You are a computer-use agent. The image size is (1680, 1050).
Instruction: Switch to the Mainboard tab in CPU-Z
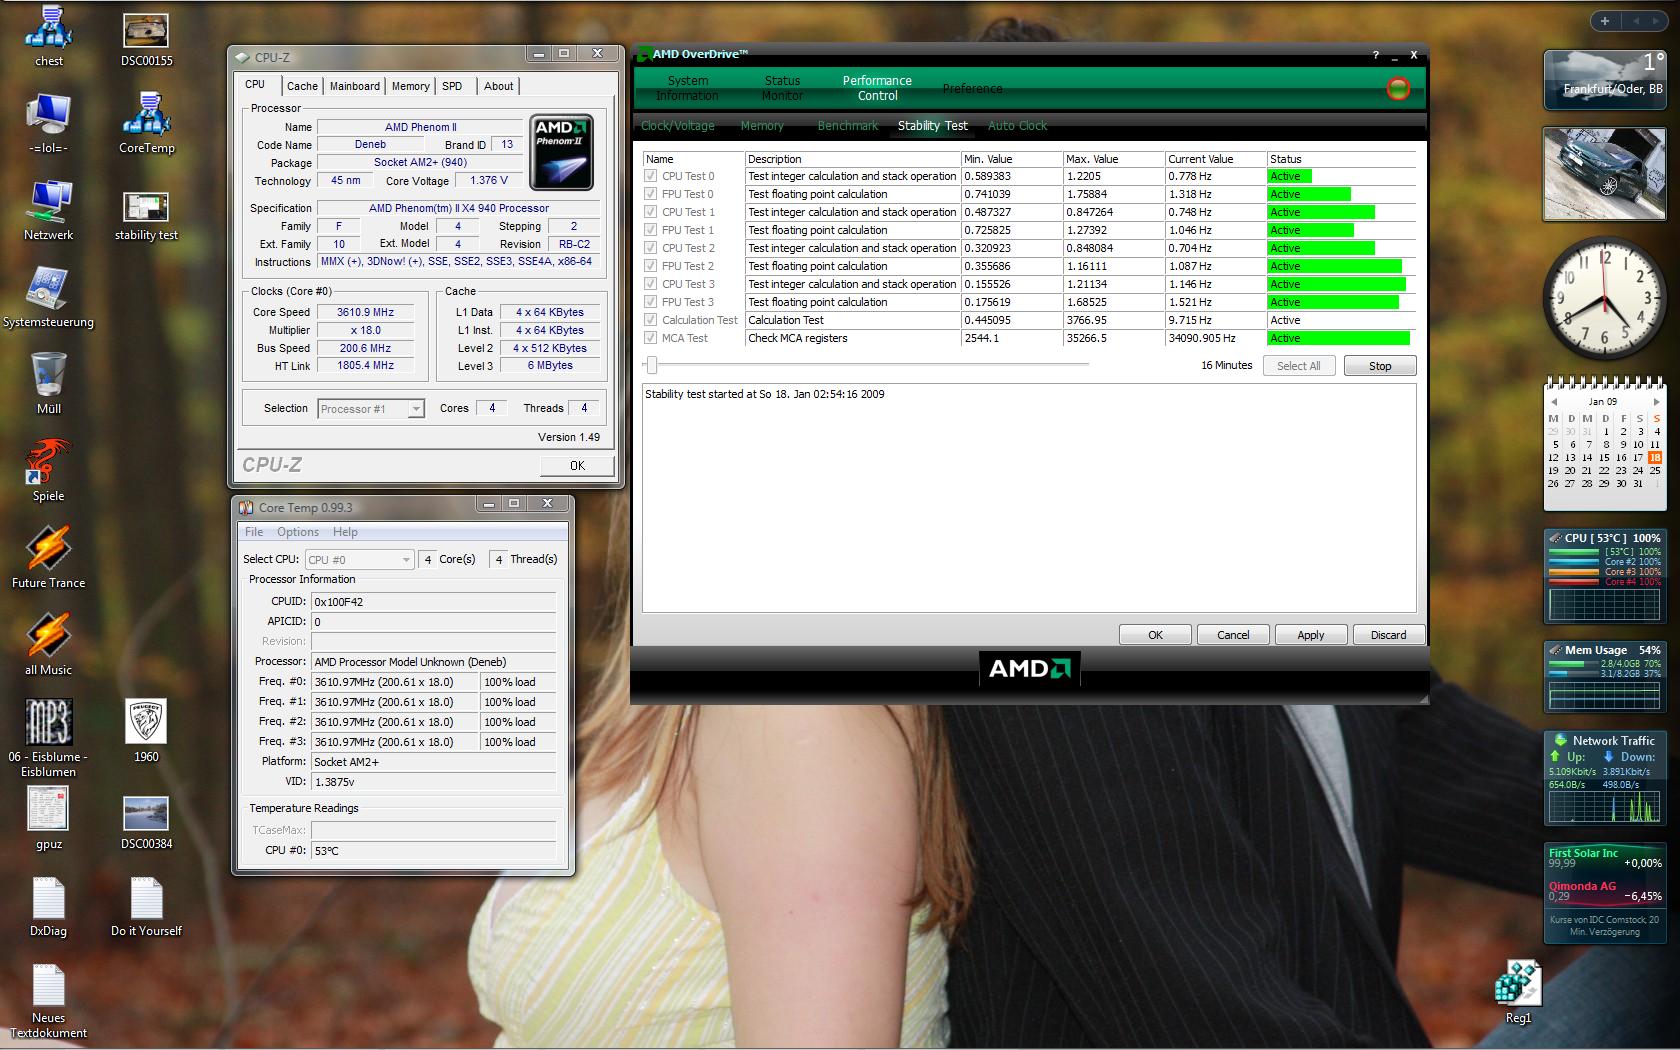point(355,87)
